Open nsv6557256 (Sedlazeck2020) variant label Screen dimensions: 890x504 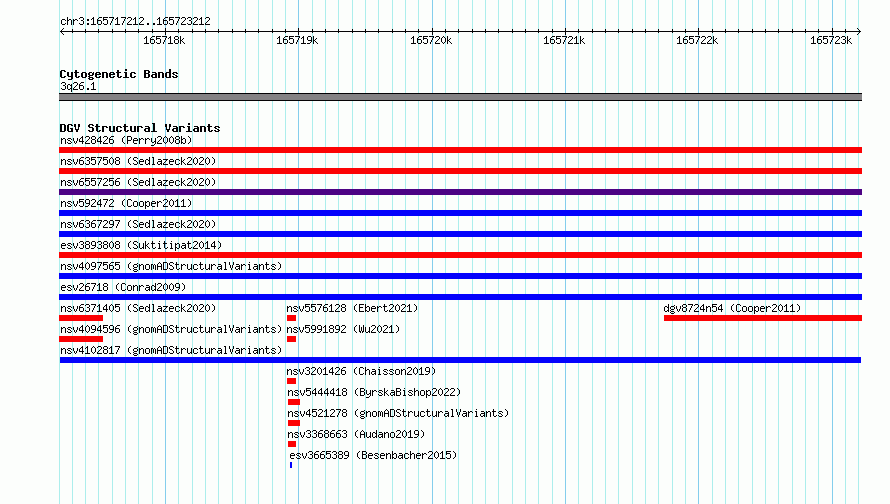coord(138,182)
